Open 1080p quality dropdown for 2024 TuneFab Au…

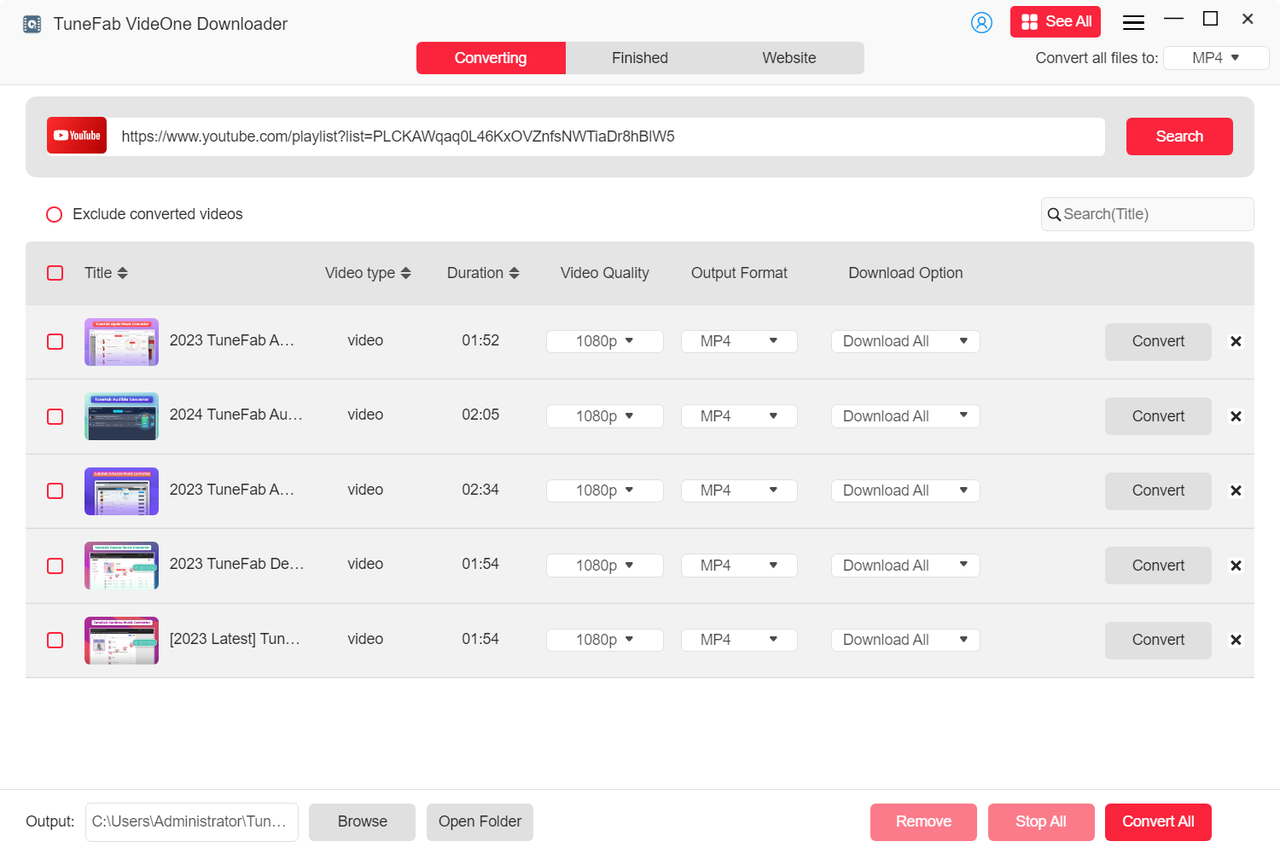tap(605, 416)
